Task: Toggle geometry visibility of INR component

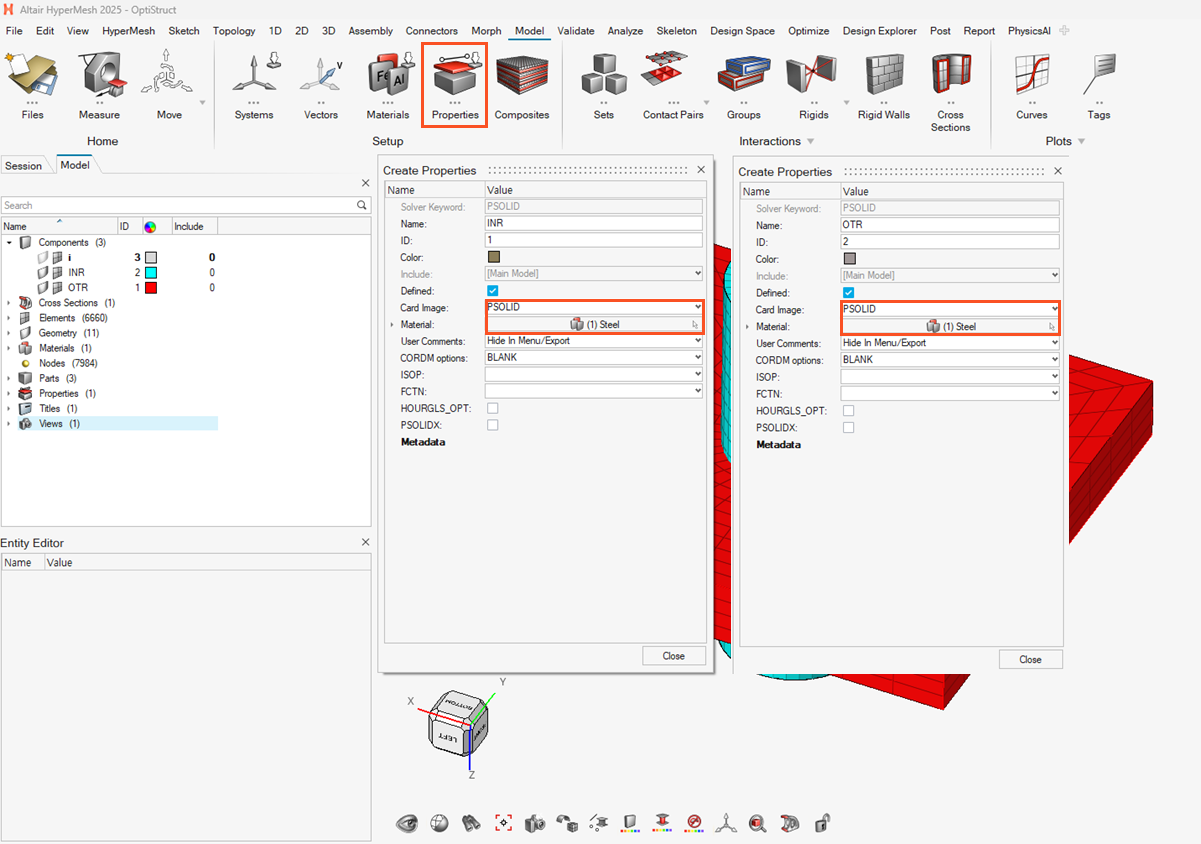Action: [43, 273]
